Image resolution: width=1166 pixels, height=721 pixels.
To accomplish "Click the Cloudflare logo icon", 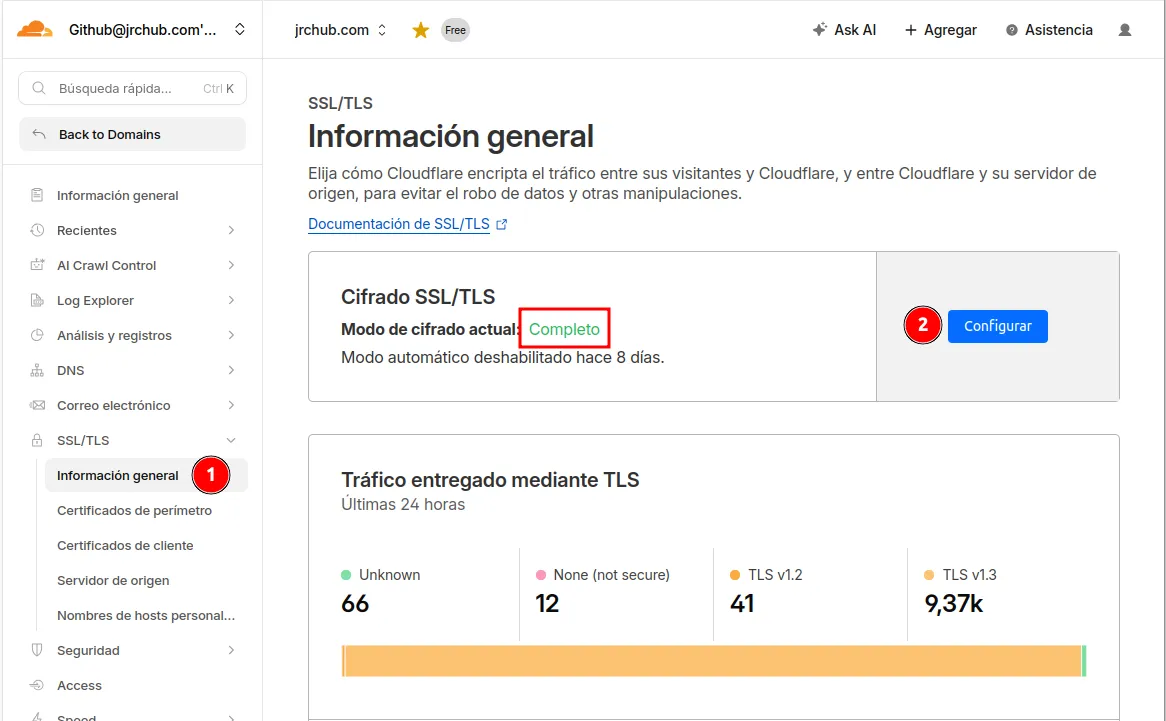I will pyautogui.click(x=35, y=30).
